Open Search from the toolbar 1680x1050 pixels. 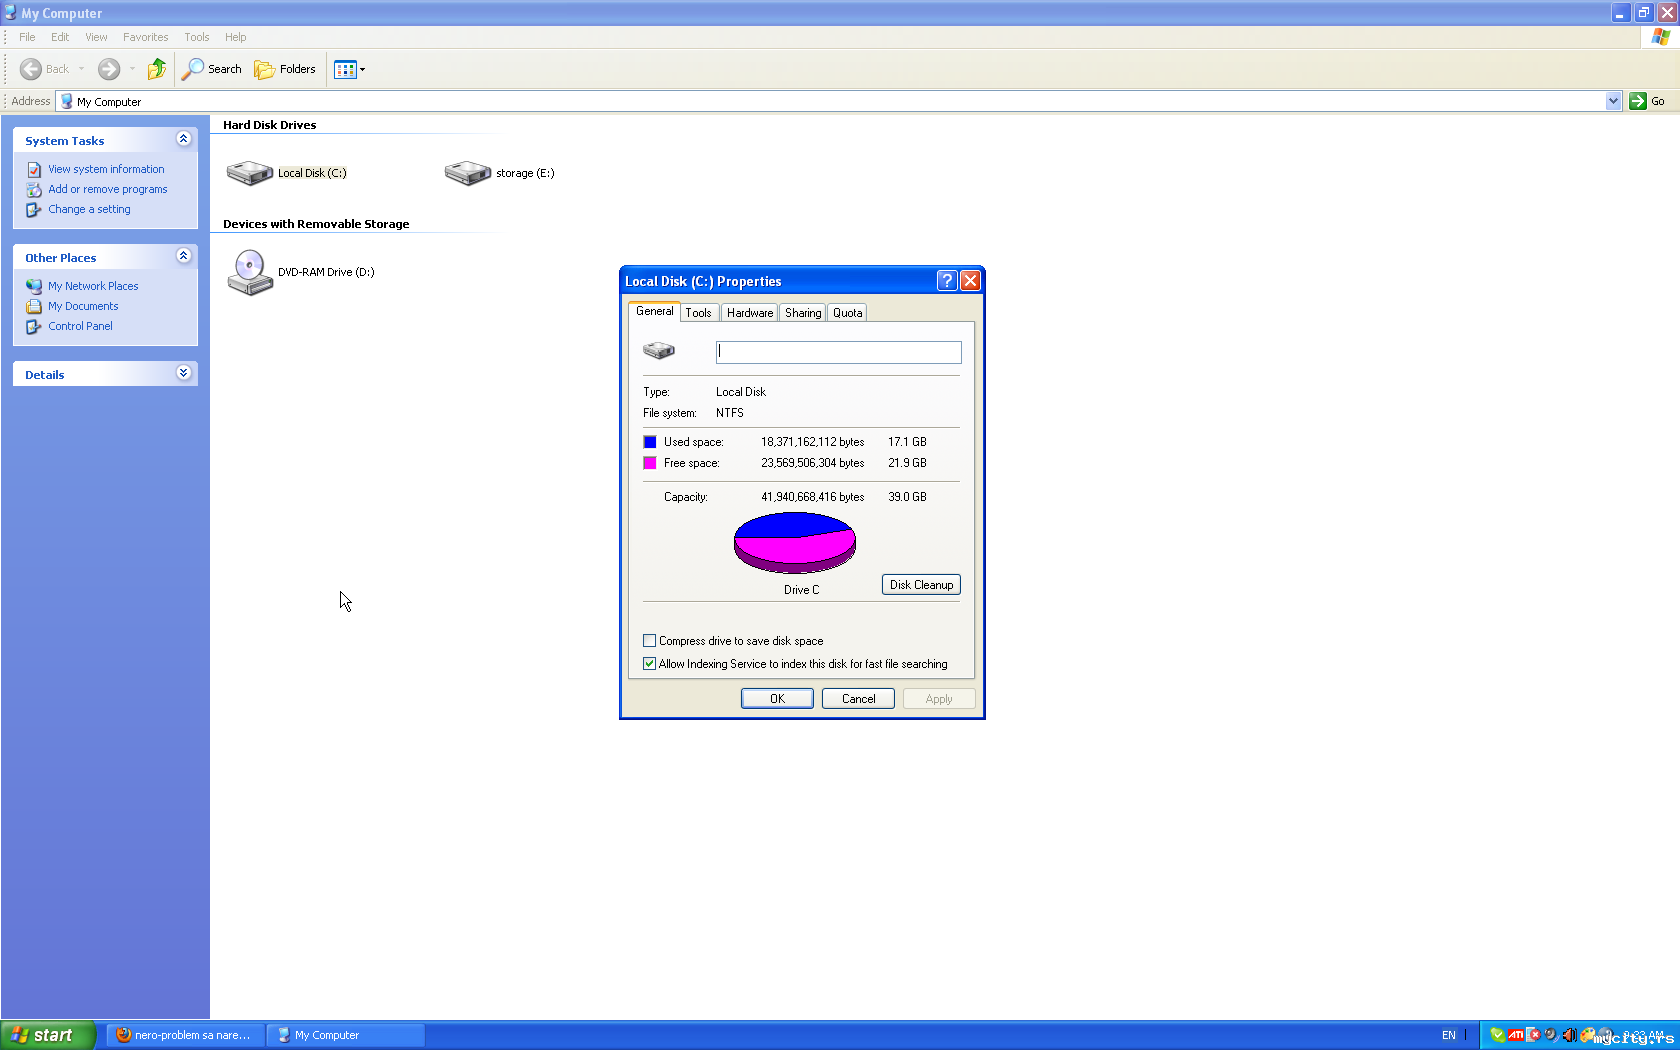tap(212, 69)
